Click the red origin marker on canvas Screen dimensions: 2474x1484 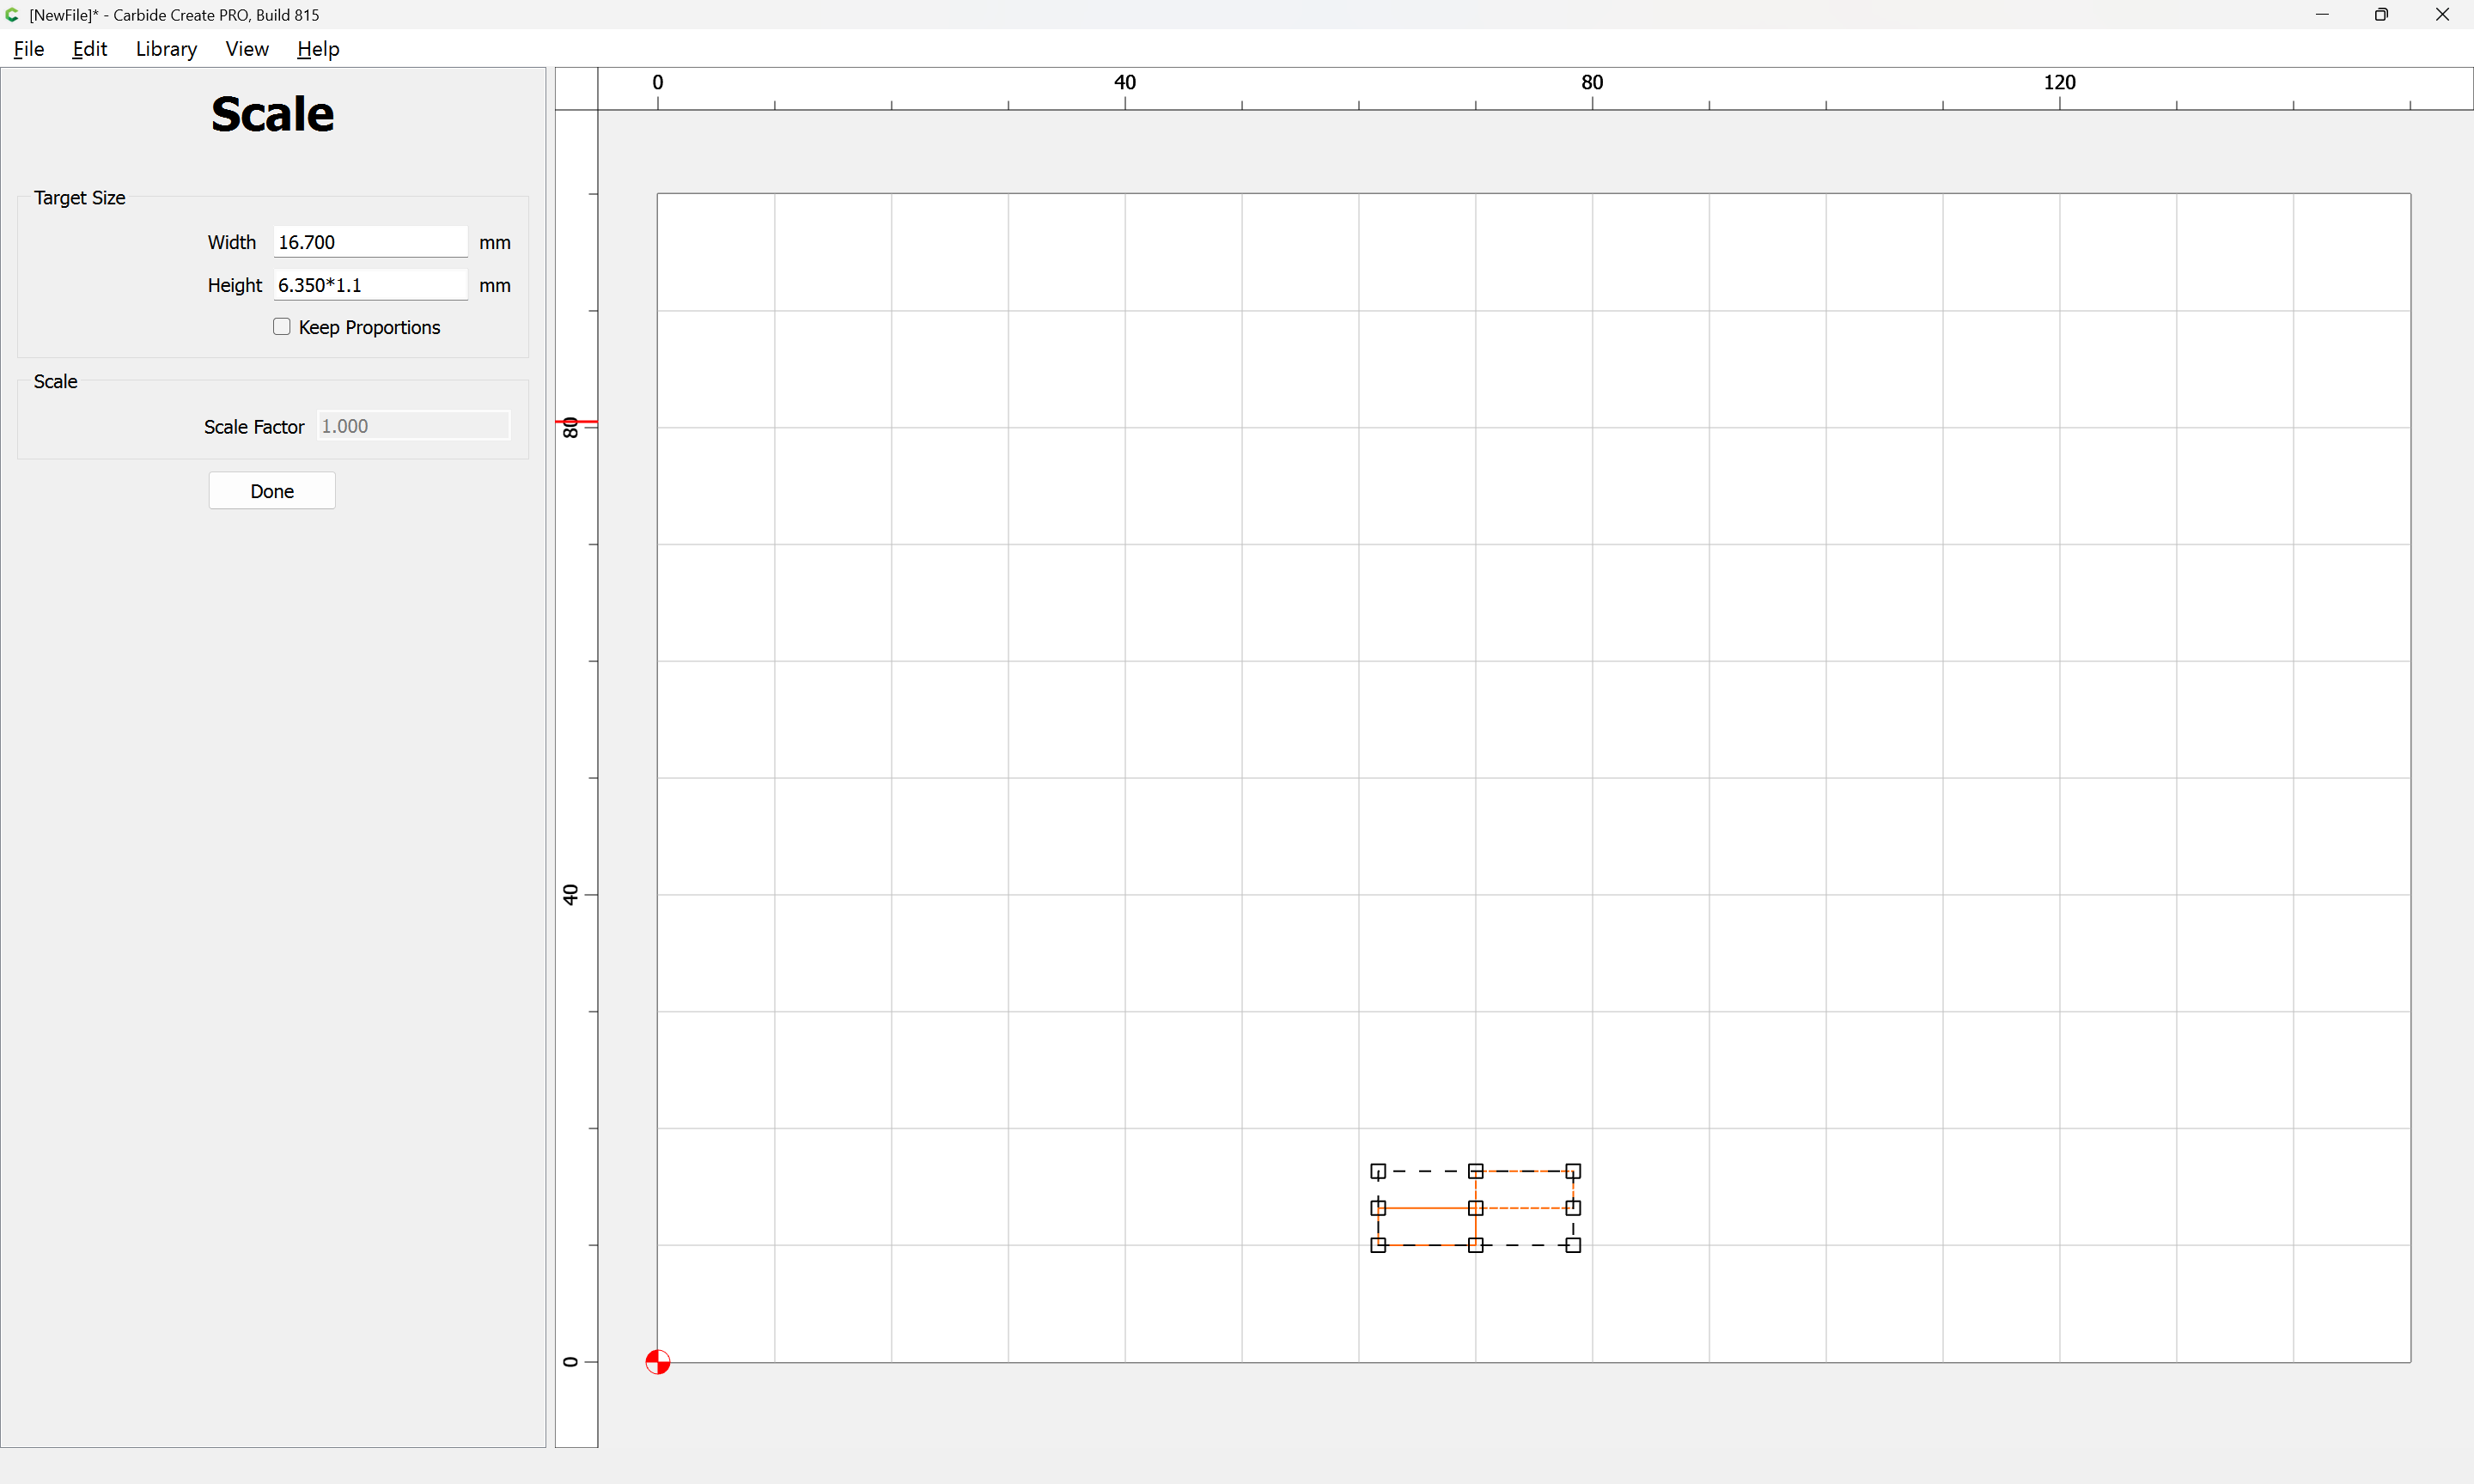[657, 1362]
